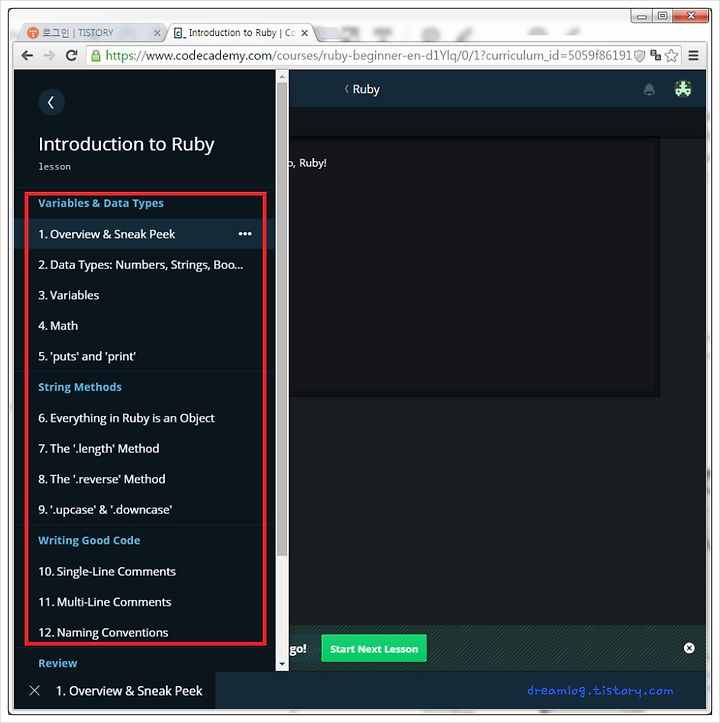Open lesson 4. Math
The image size is (720, 723).
click(144, 326)
